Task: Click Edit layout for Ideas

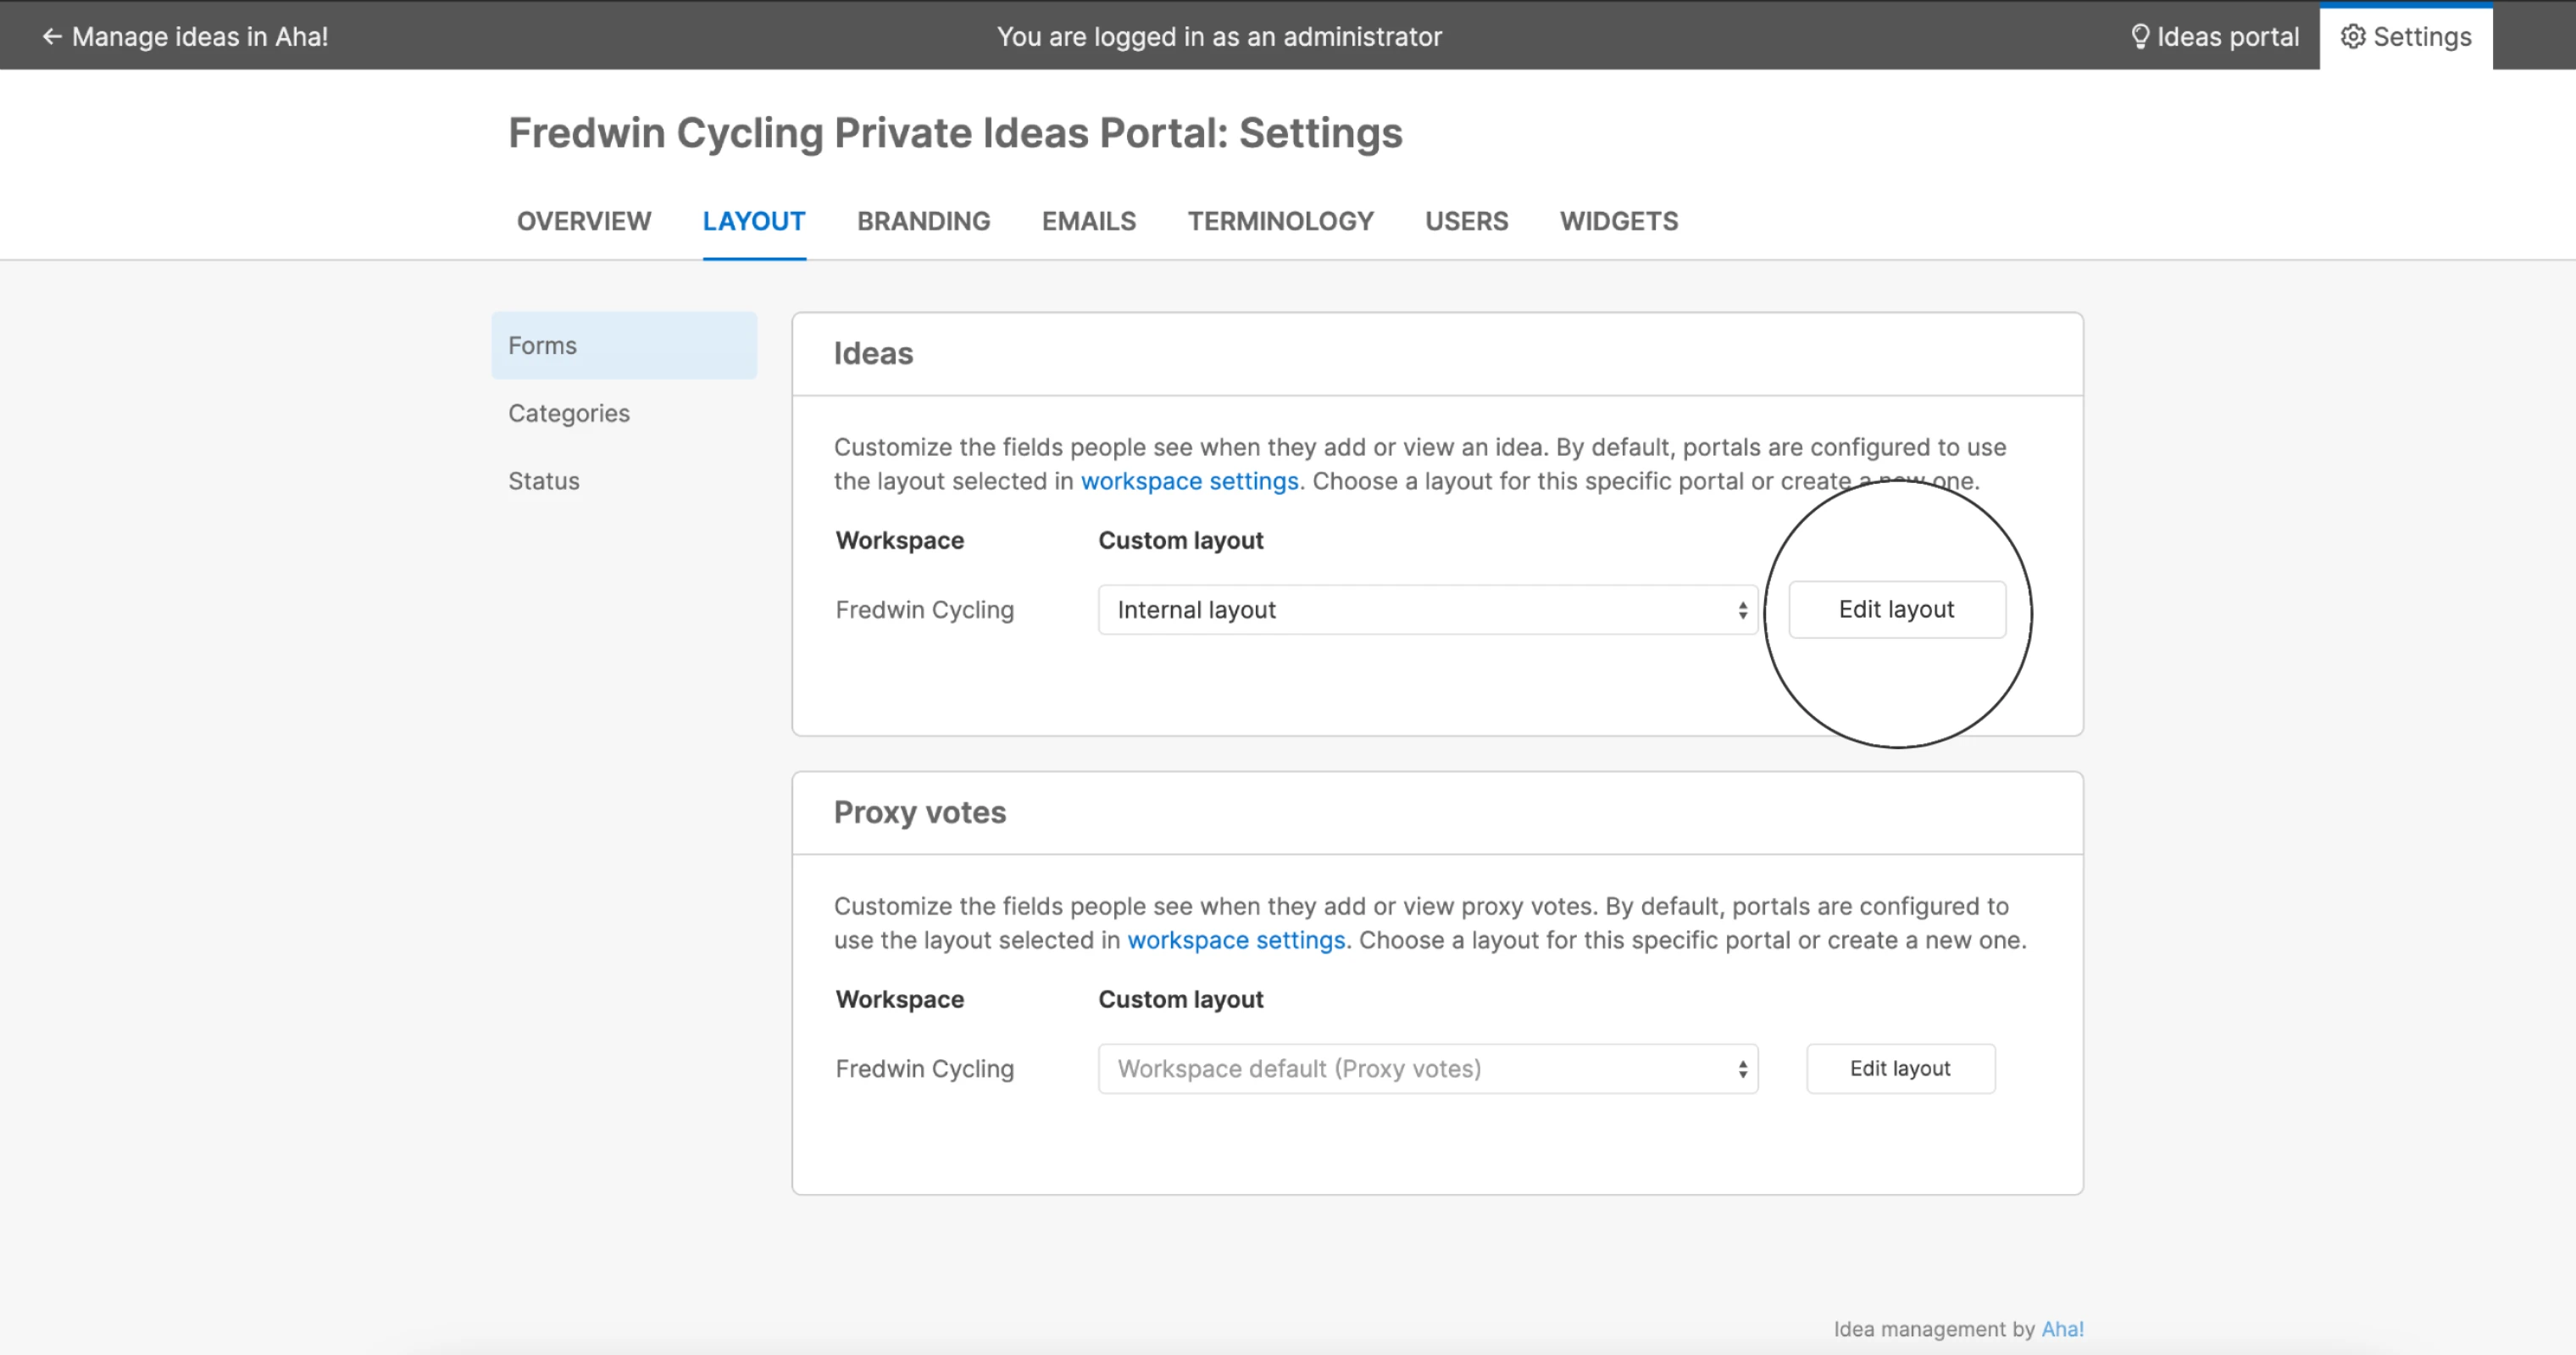Action: point(1896,610)
